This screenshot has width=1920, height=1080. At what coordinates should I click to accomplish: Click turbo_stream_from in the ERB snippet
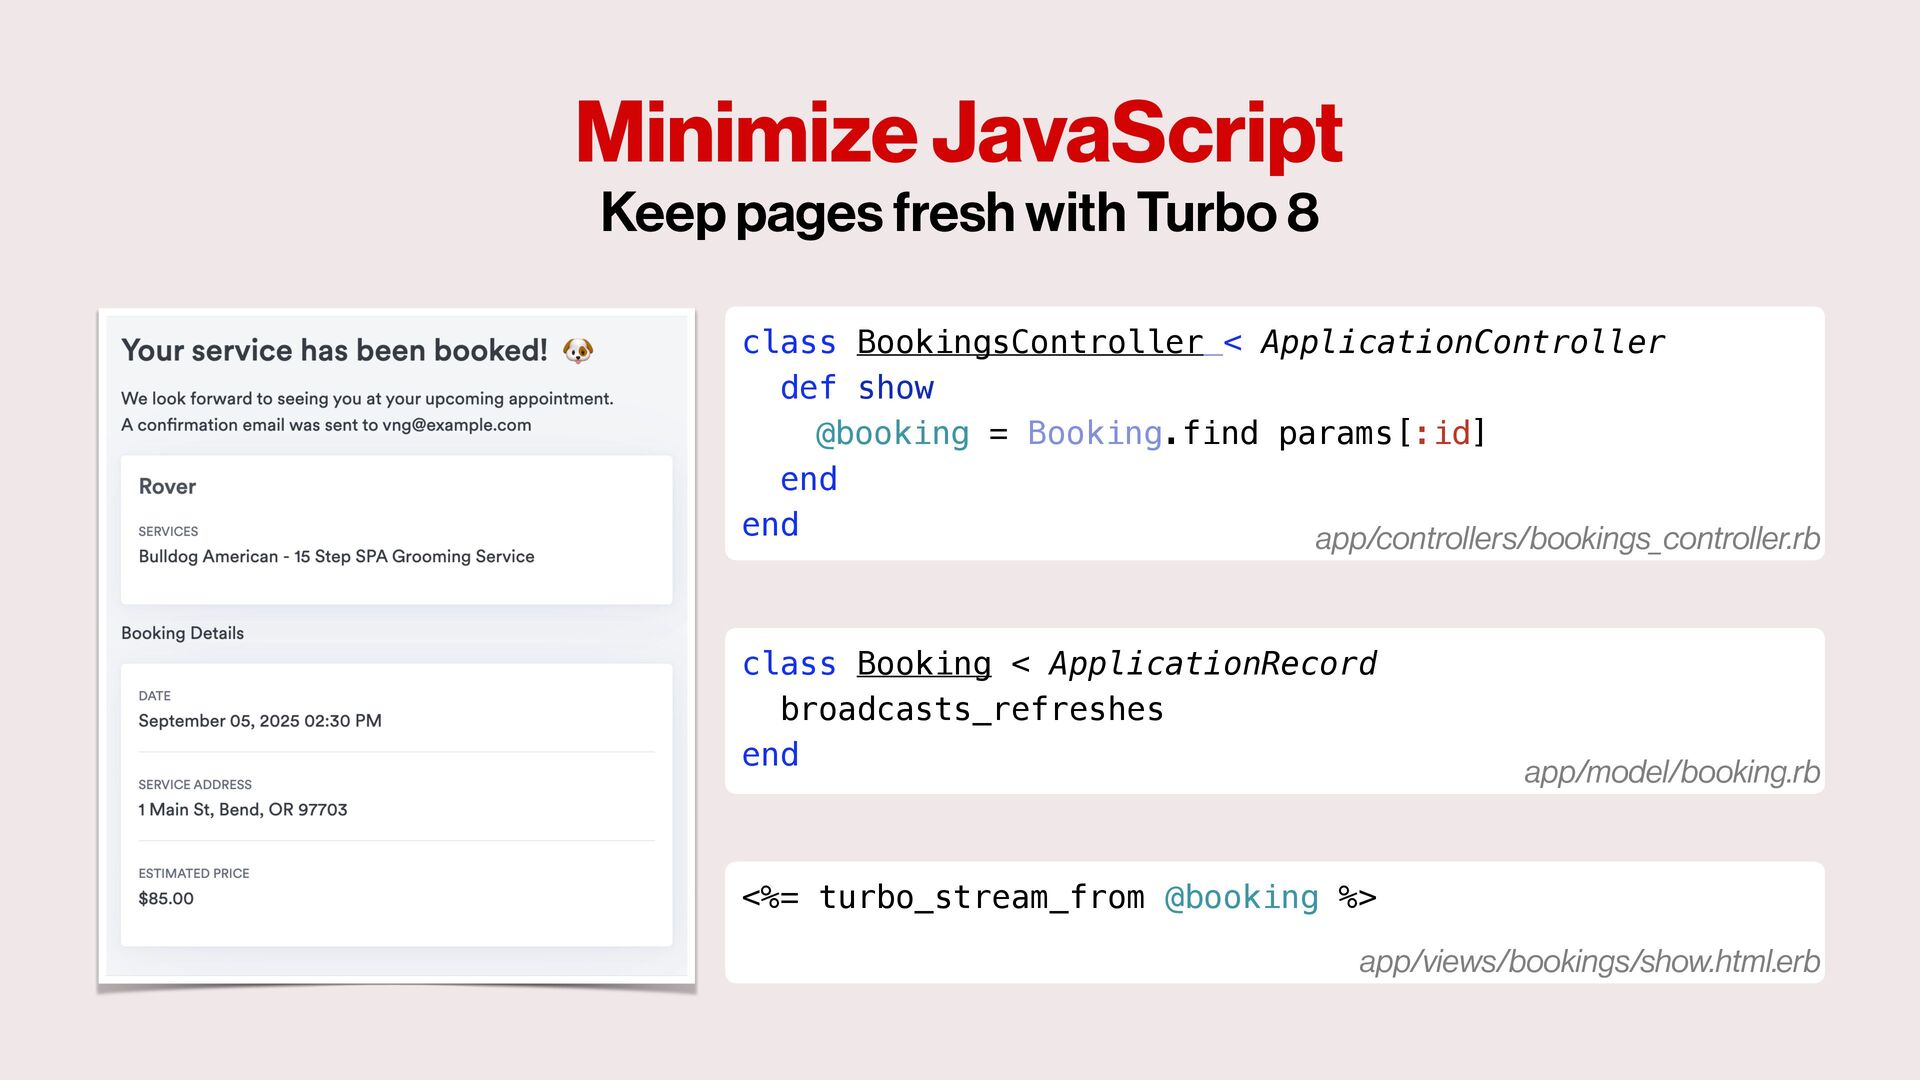click(981, 897)
